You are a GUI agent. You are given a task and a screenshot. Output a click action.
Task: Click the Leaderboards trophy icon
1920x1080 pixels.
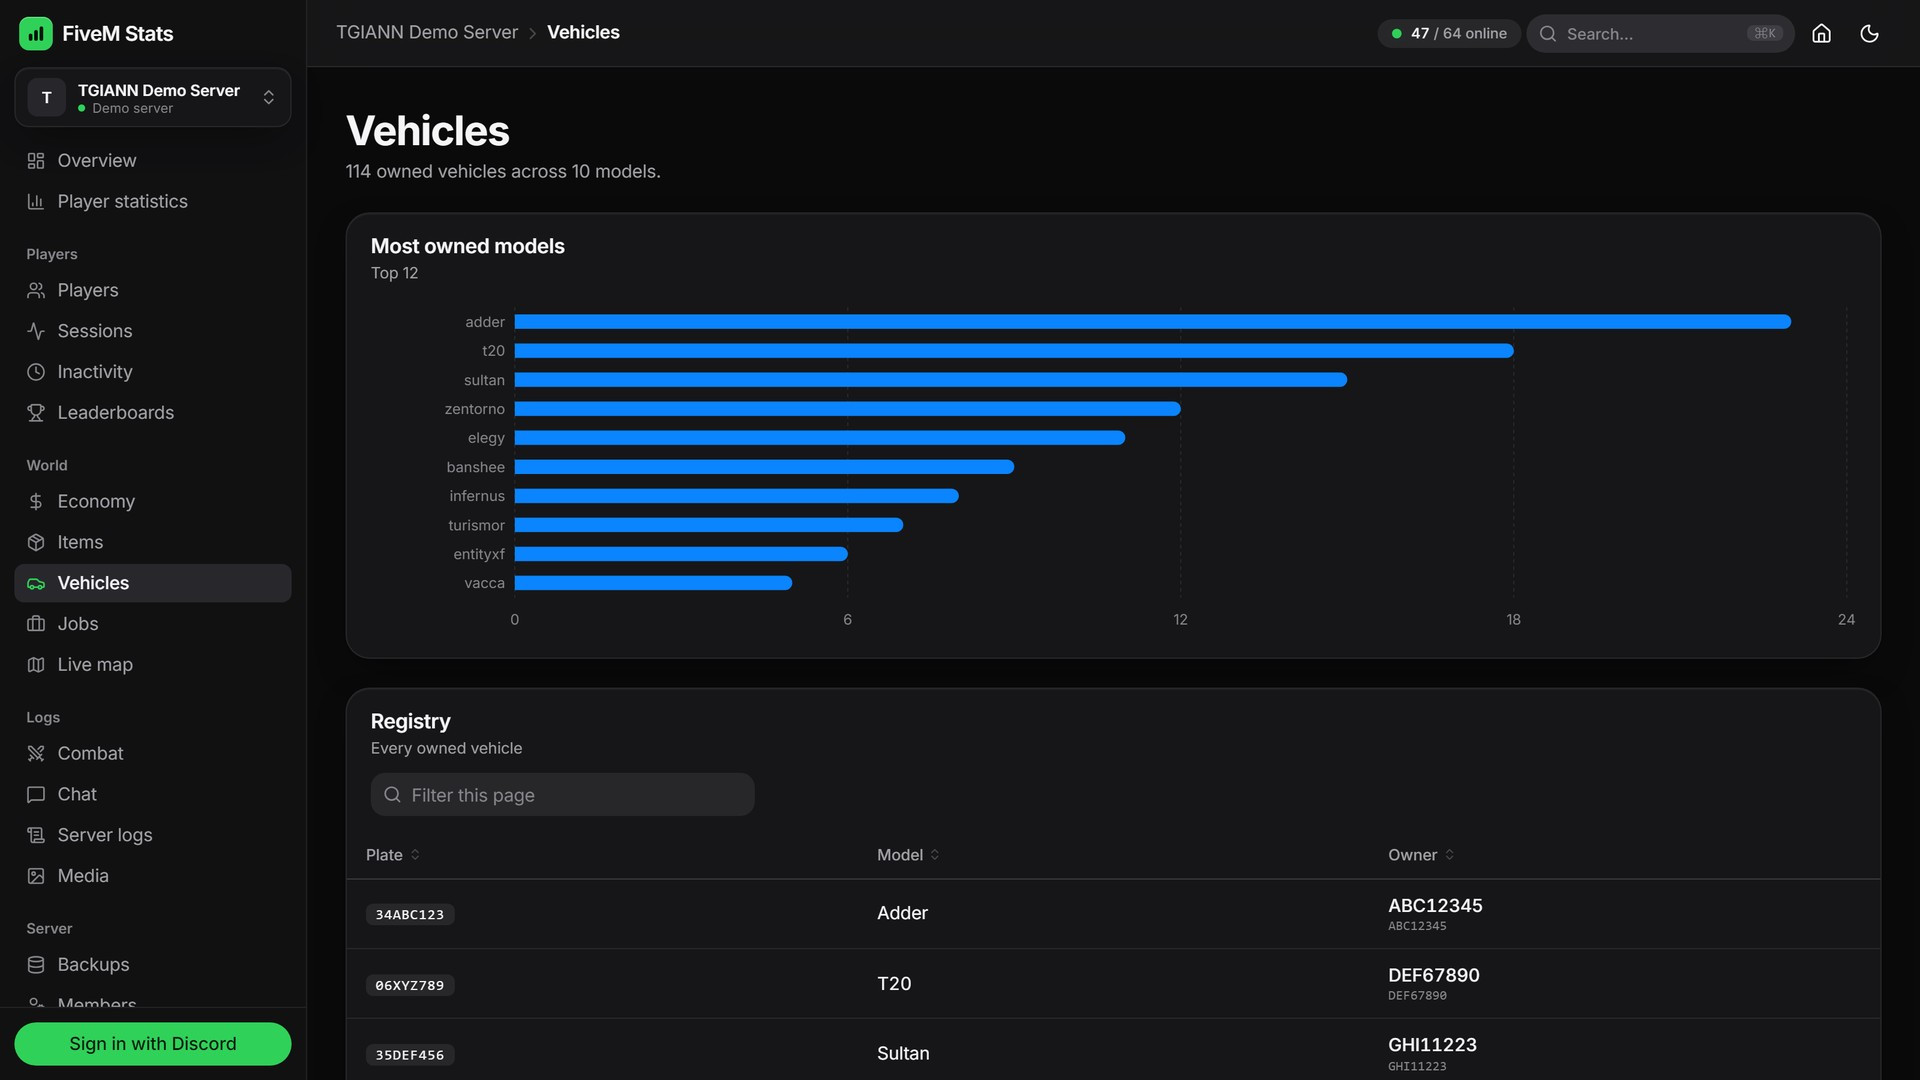coord(36,412)
